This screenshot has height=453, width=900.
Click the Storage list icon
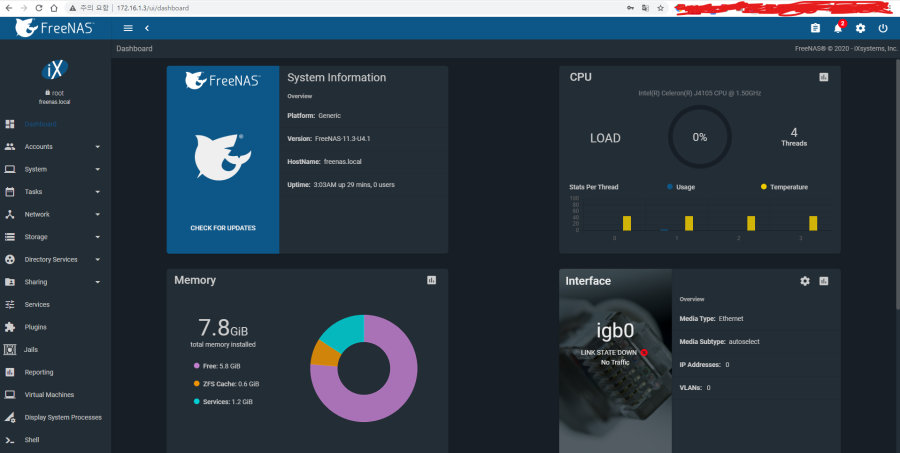[x=10, y=237]
